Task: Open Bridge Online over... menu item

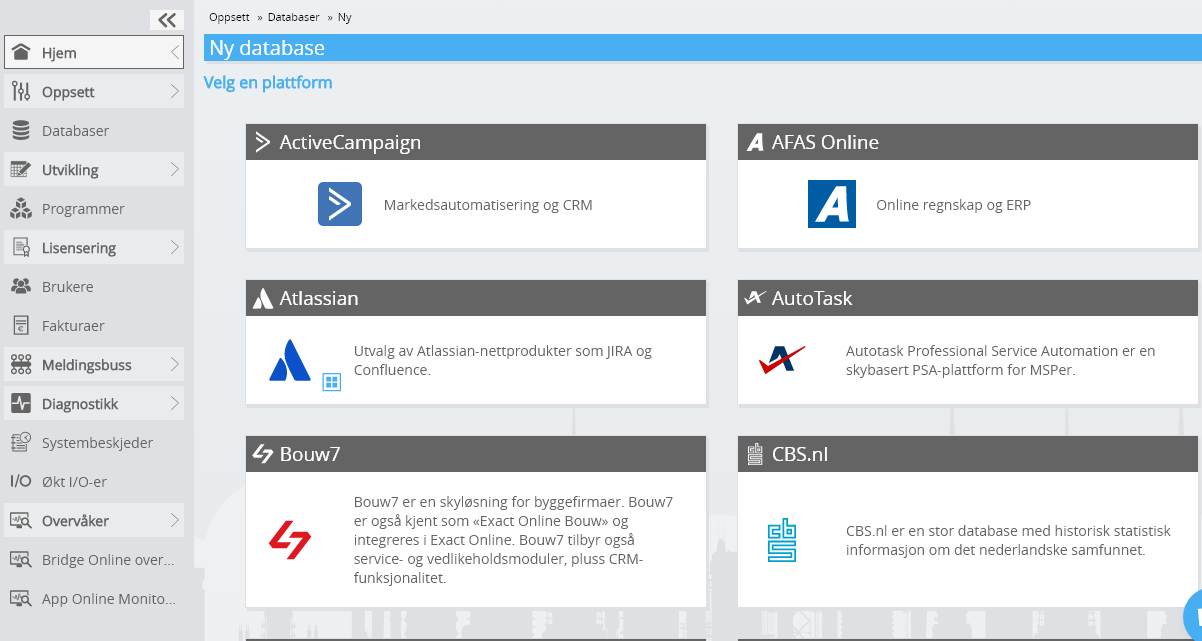Action: tap(94, 560)
